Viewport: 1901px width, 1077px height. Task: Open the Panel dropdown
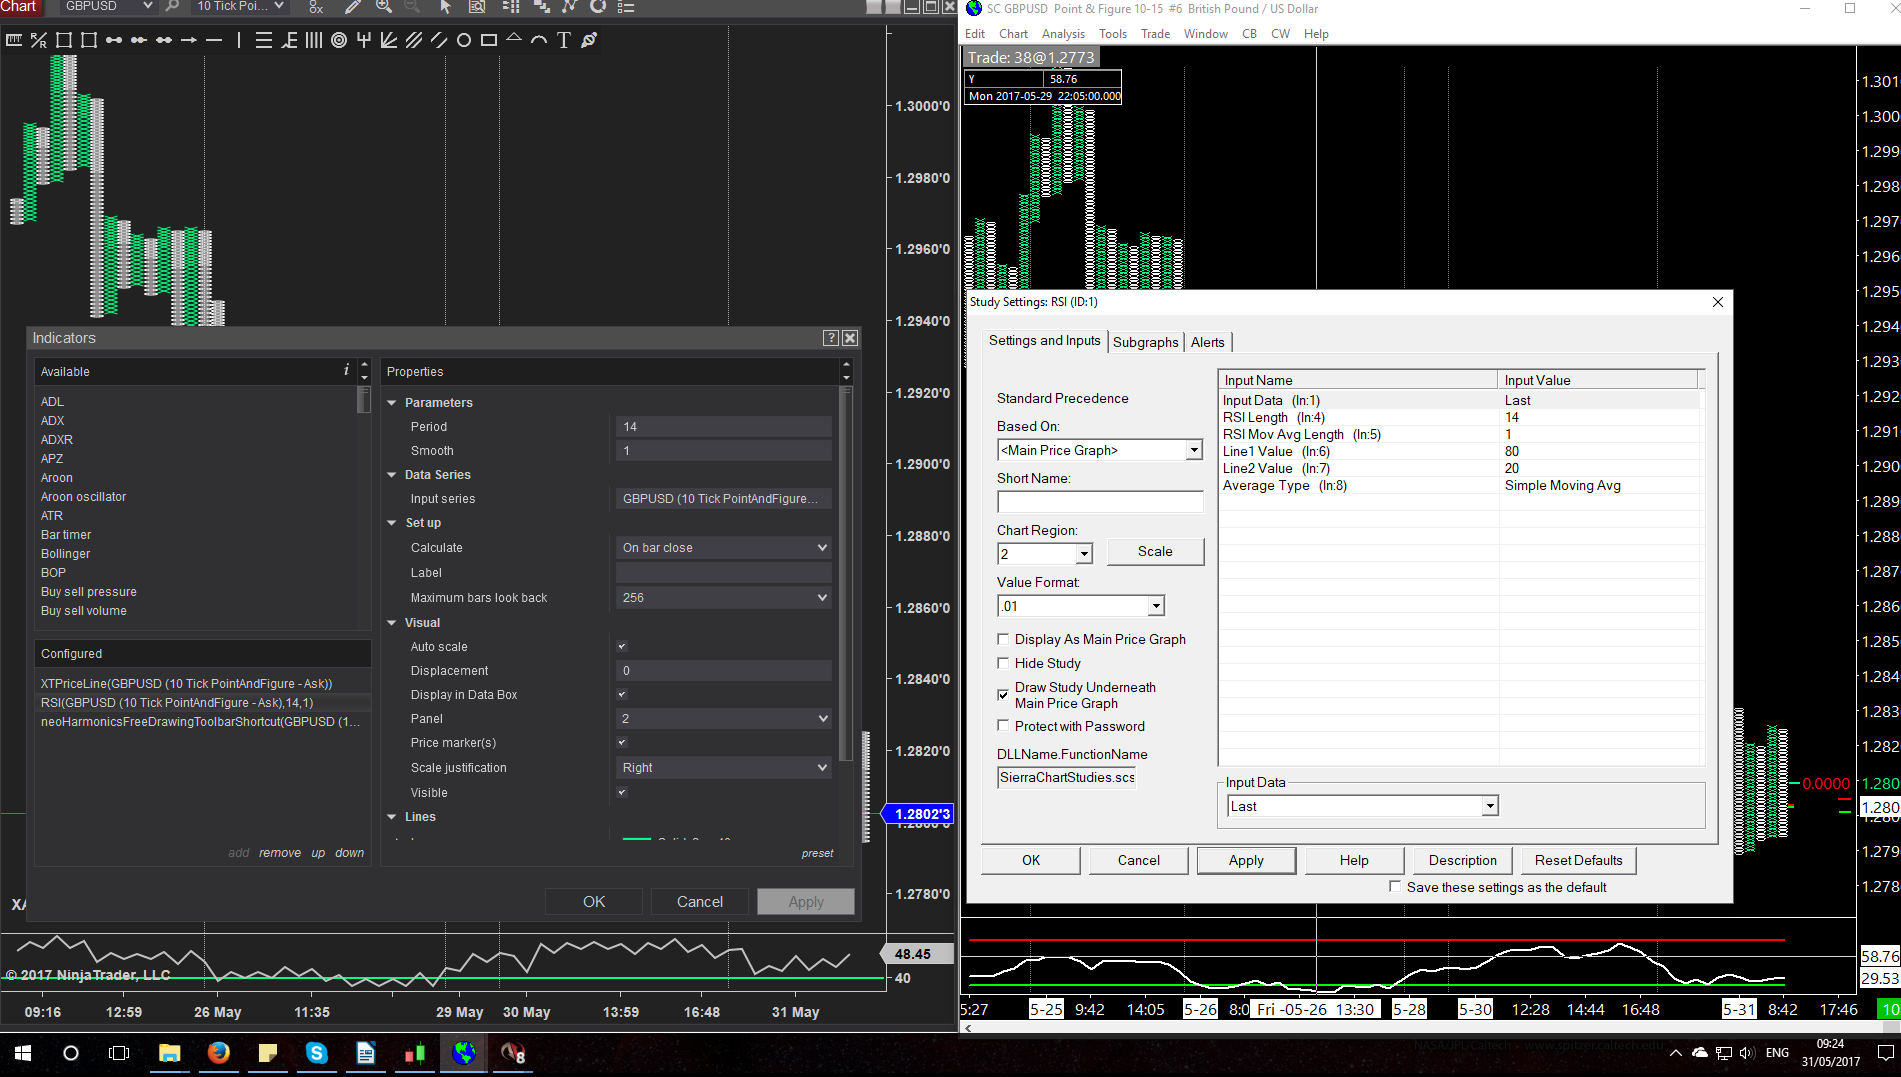click(724, 719)
